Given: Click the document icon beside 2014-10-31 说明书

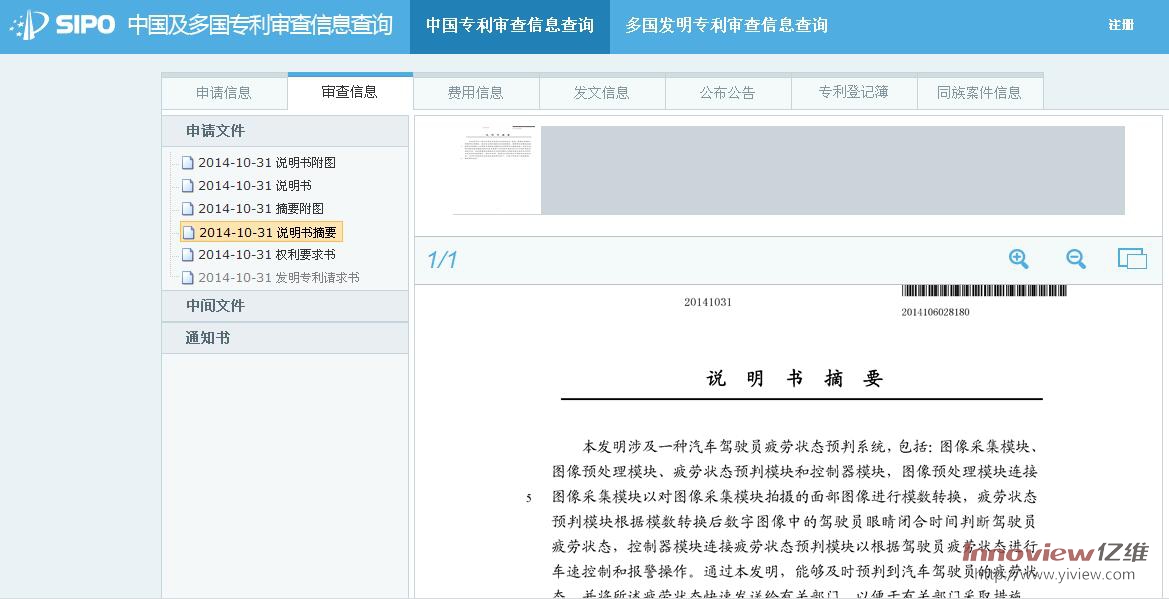Looking at the screenshot, I should tap(187, 185).
